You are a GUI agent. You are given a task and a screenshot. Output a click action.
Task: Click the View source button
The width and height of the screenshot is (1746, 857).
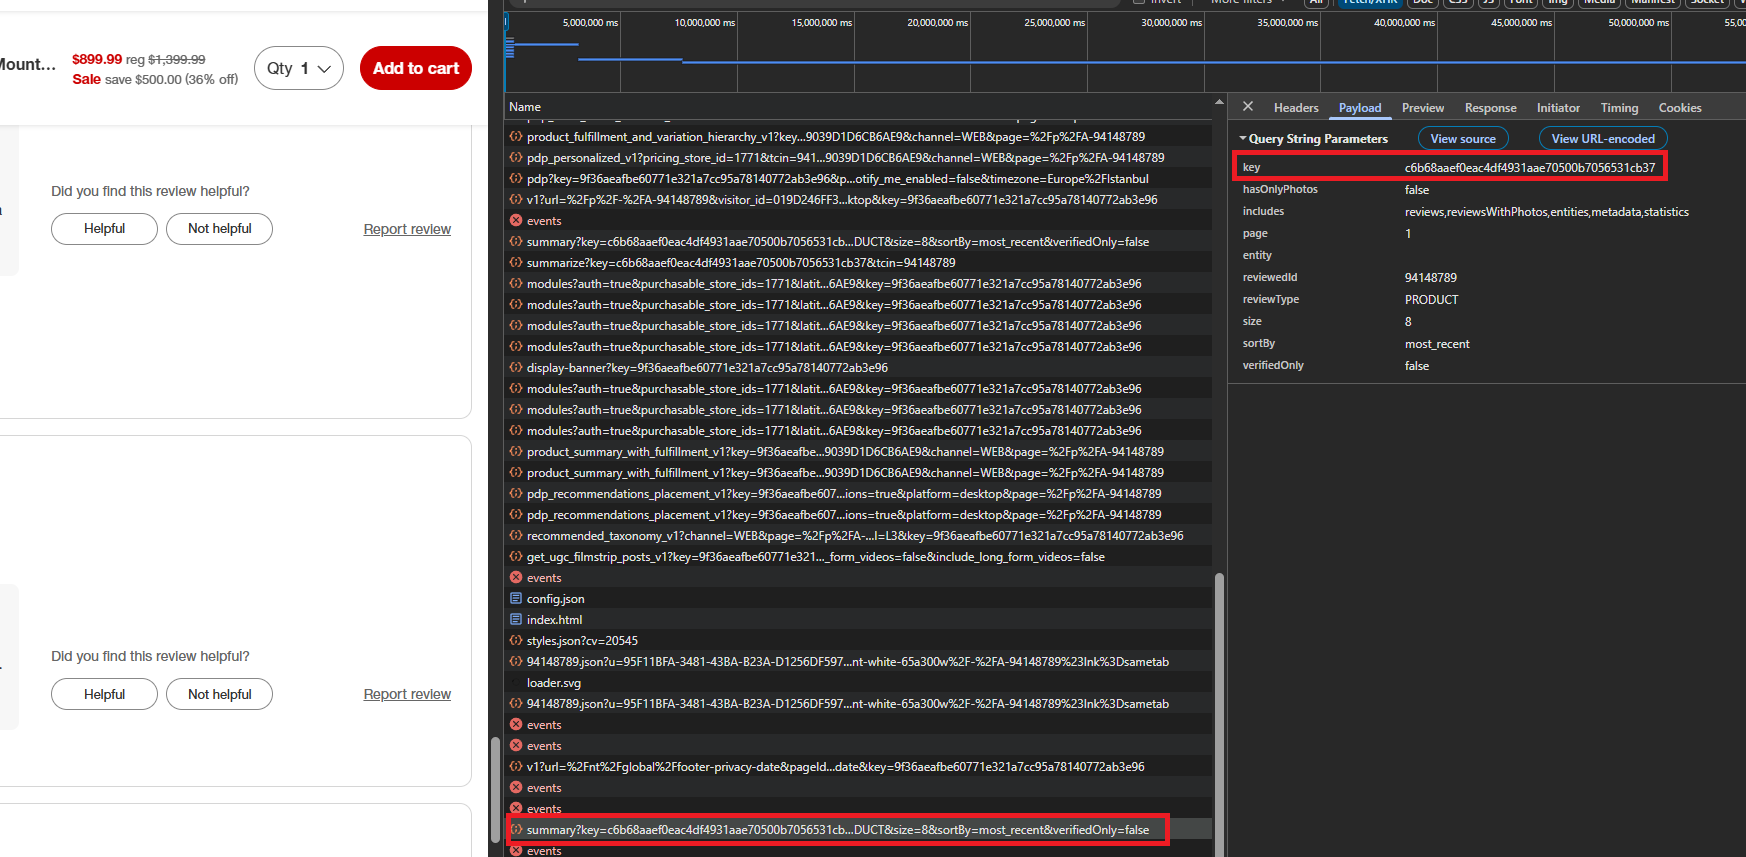(x=1463, y=139)
